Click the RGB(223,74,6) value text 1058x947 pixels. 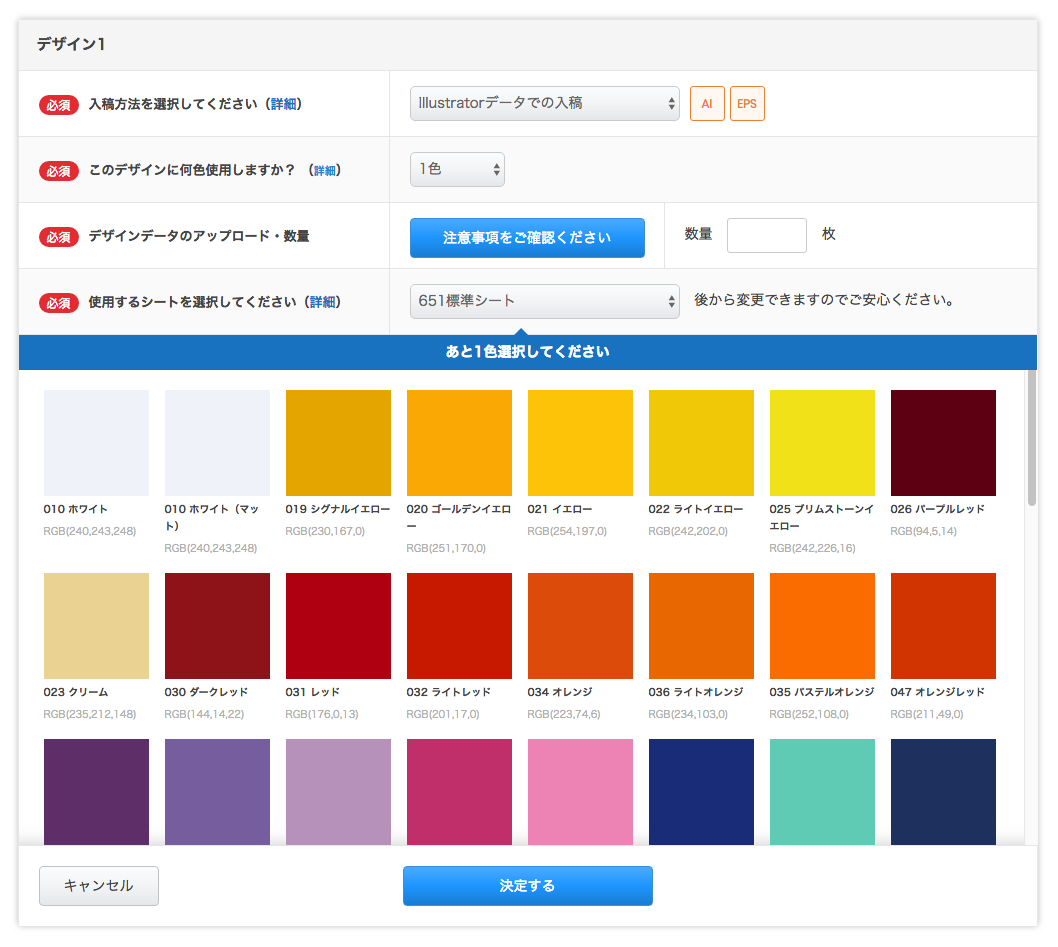pyautogui.click(x=564, y=714)
